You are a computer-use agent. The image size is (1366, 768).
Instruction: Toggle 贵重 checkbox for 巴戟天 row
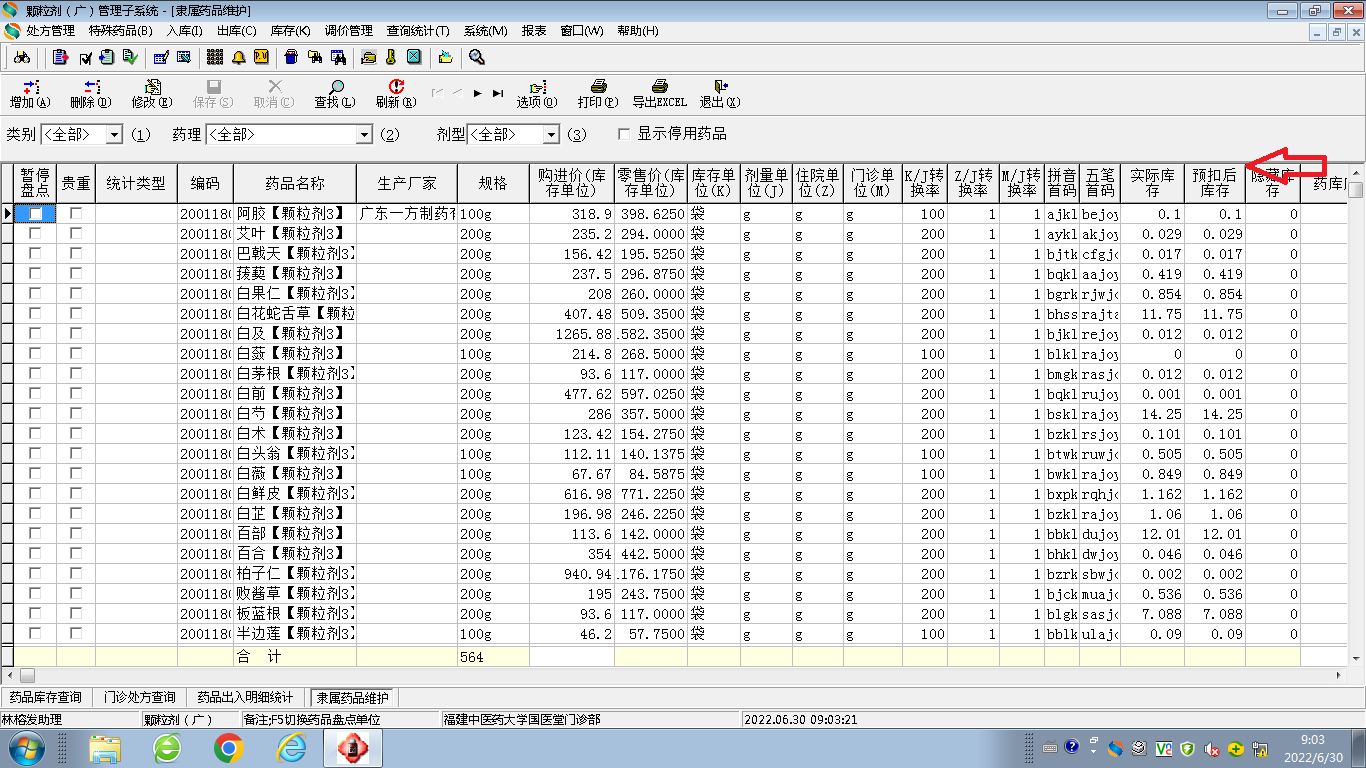[76, 254]
